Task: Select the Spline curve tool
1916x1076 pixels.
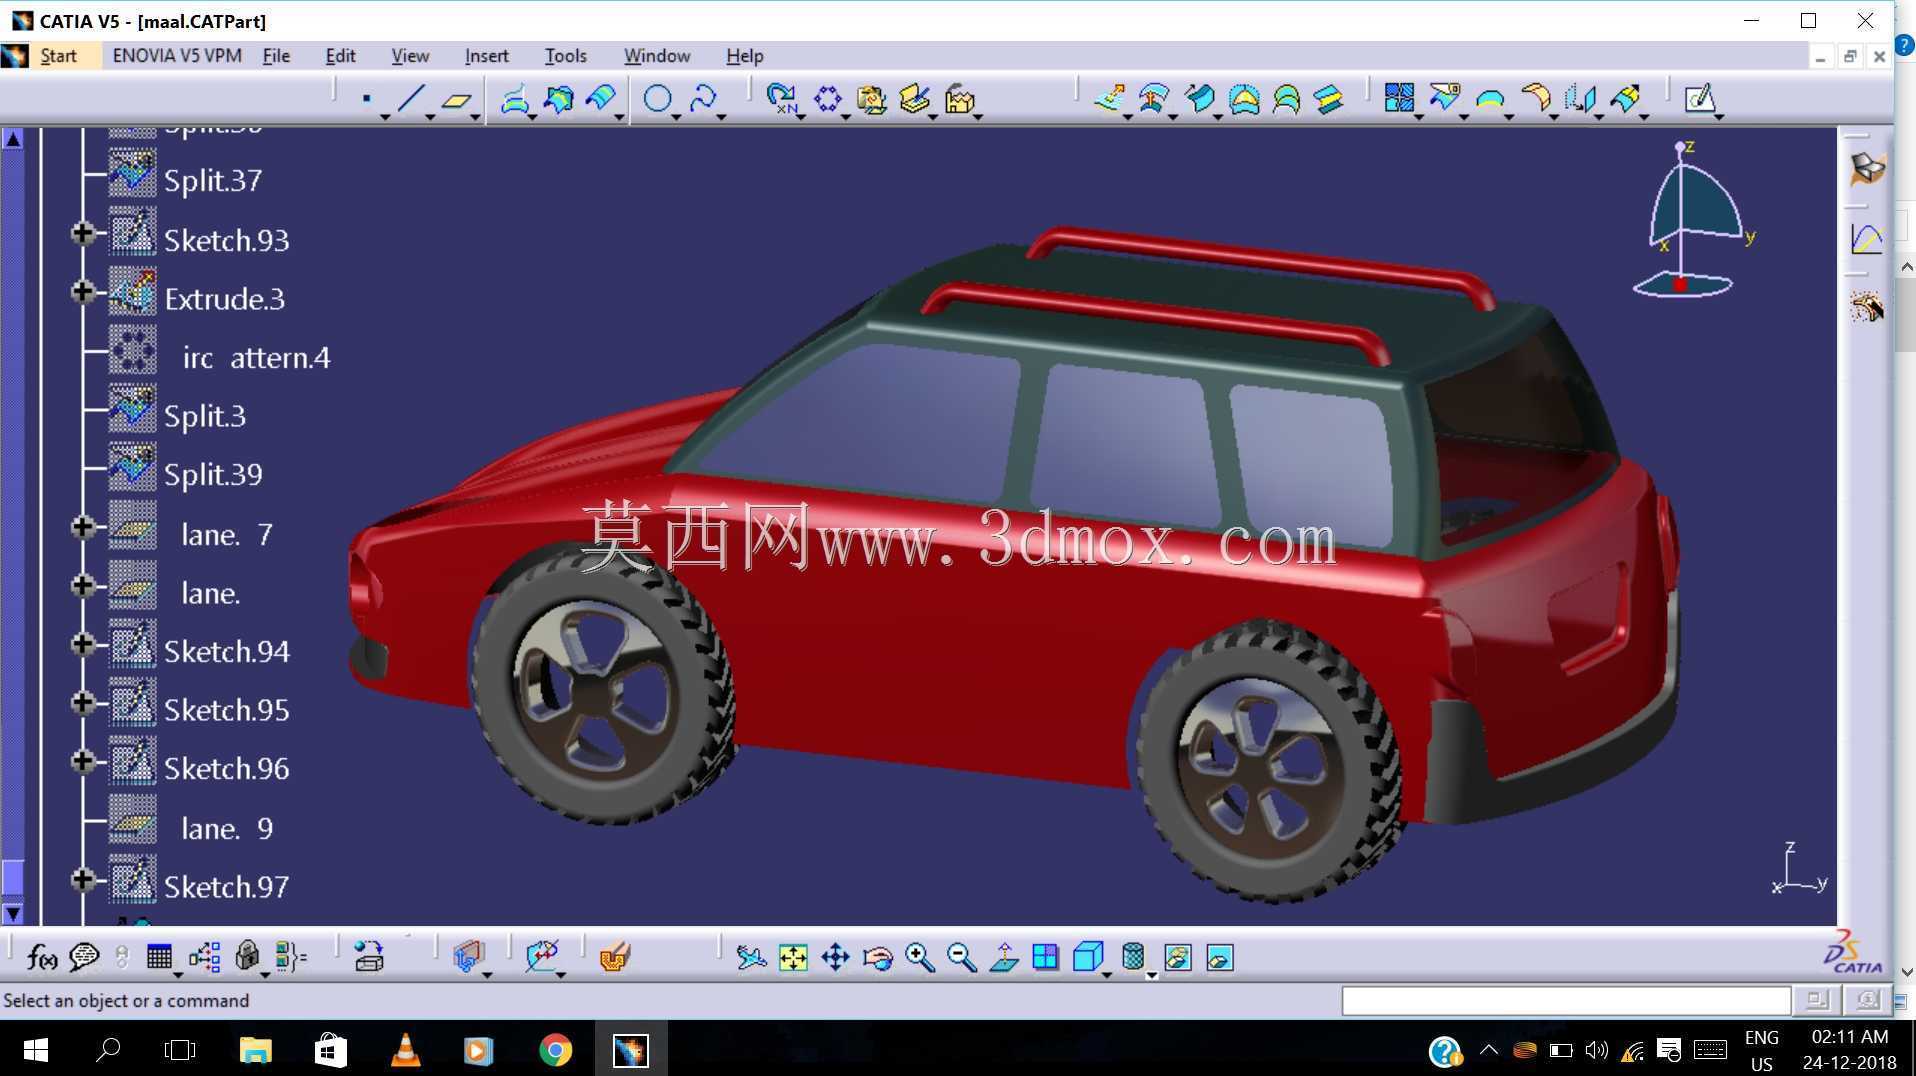Action: (x=703, y=98)
